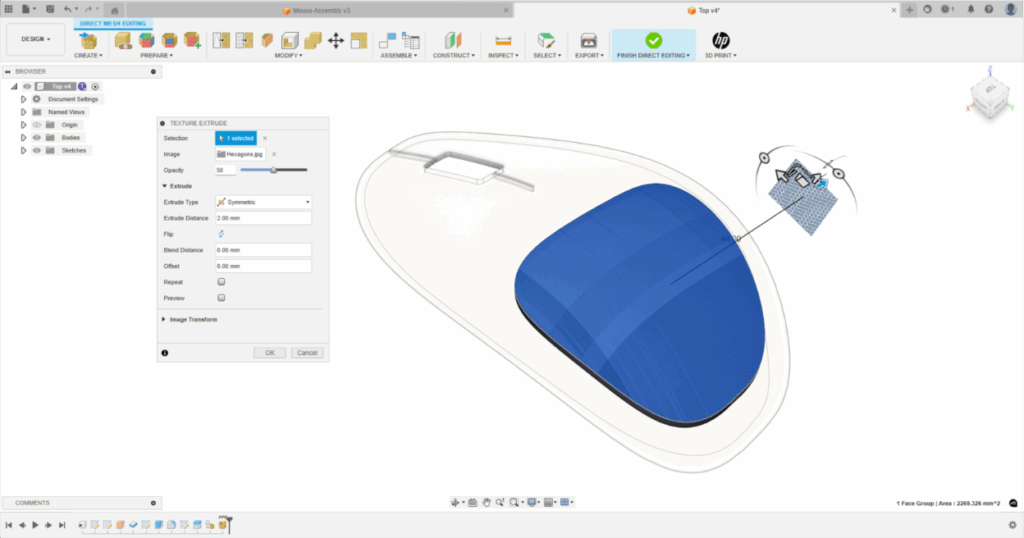This screenshot has height=538, width=1024.
Task: Redo the last undone action
Action: point(88,9)
